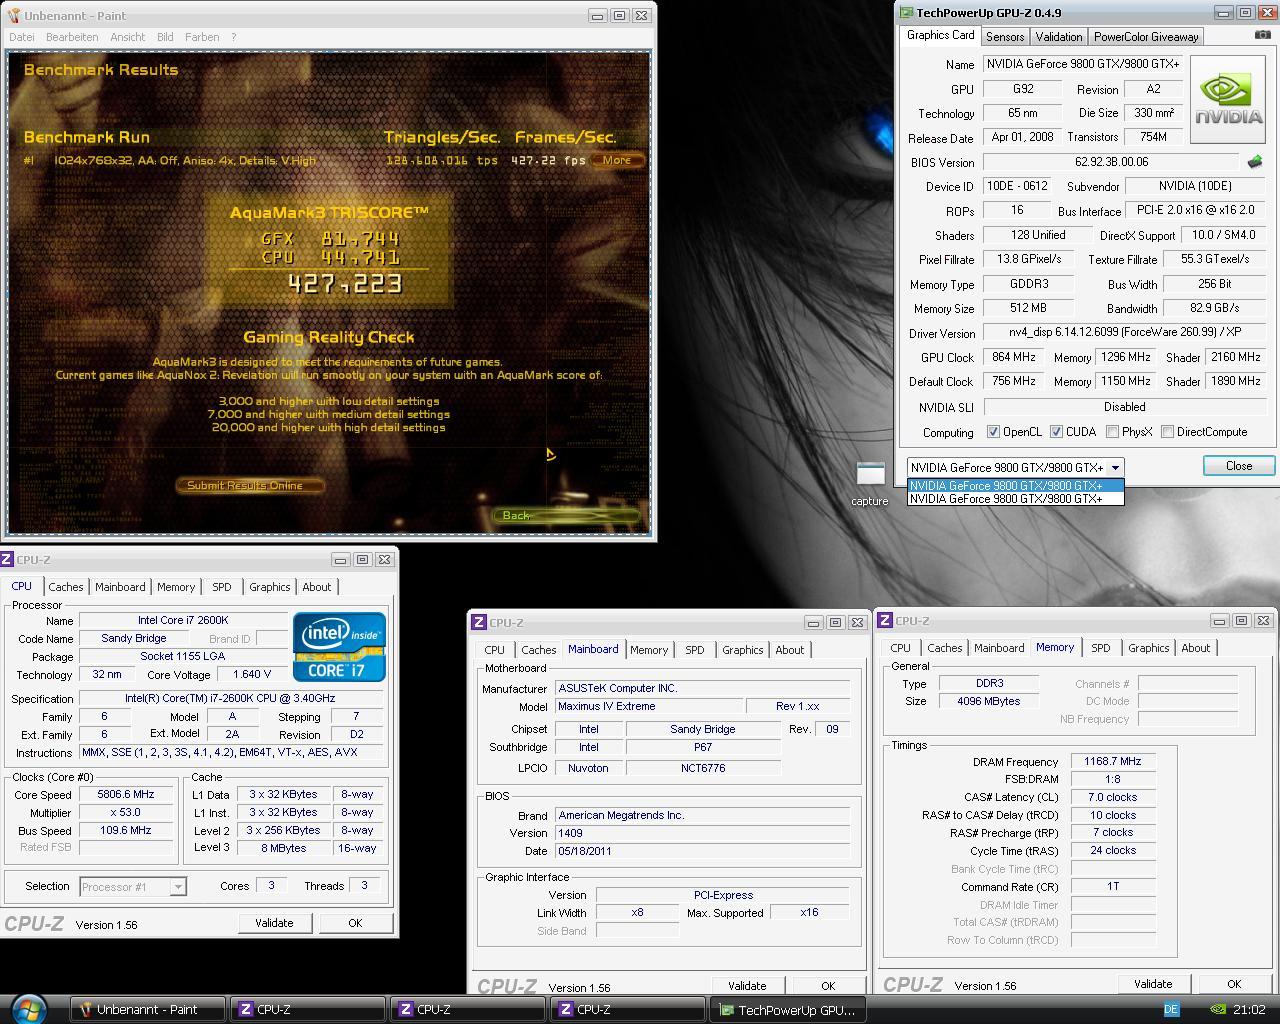Click the Intel Core i7 logo in CPU-Z
Viewport: 1280px width, 1024px height.
(339, 647)
